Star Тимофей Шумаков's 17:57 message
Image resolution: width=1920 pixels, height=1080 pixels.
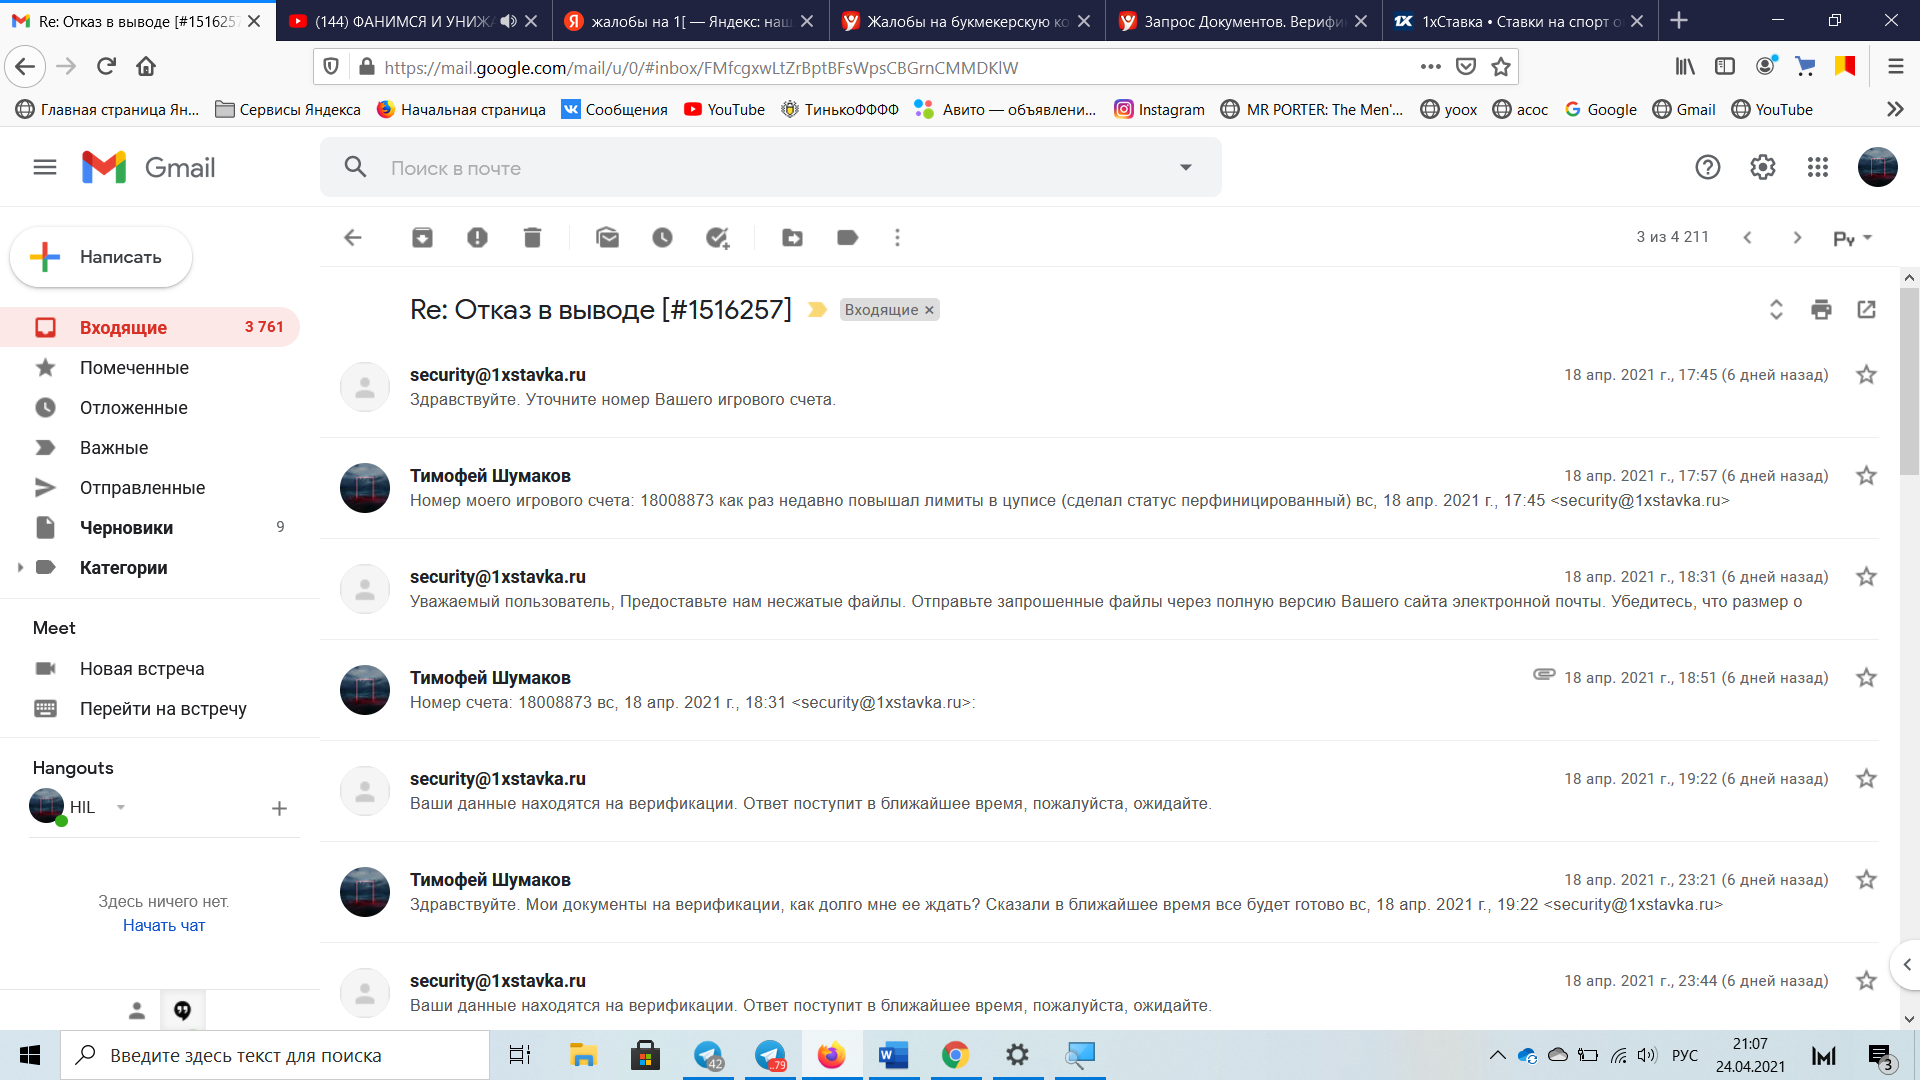pos(1866,476)
